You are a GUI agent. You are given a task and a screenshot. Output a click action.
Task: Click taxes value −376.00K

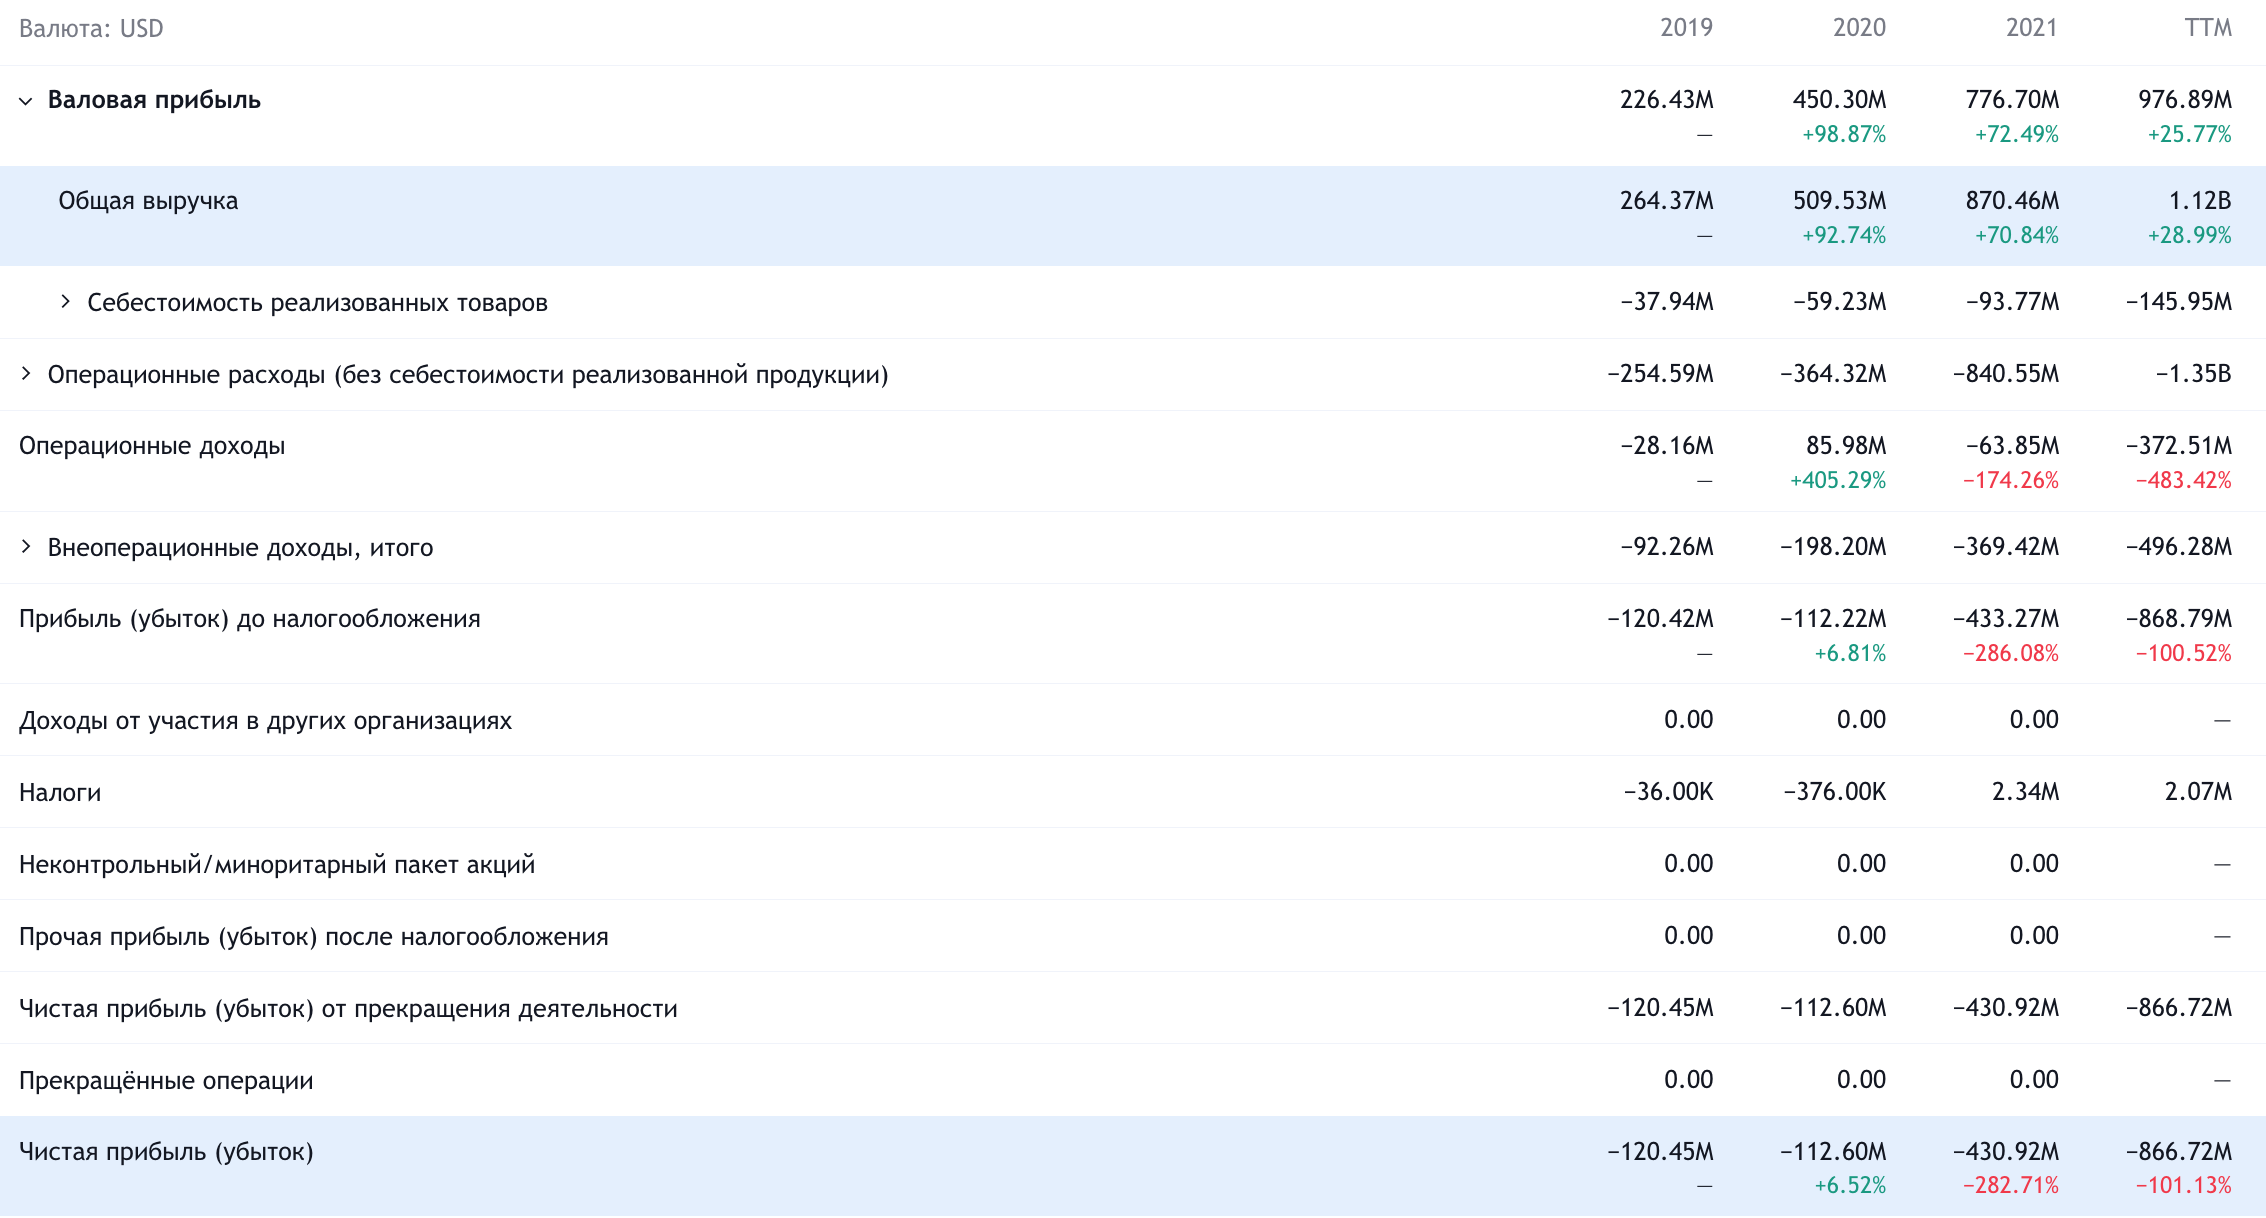point(1835,792)
